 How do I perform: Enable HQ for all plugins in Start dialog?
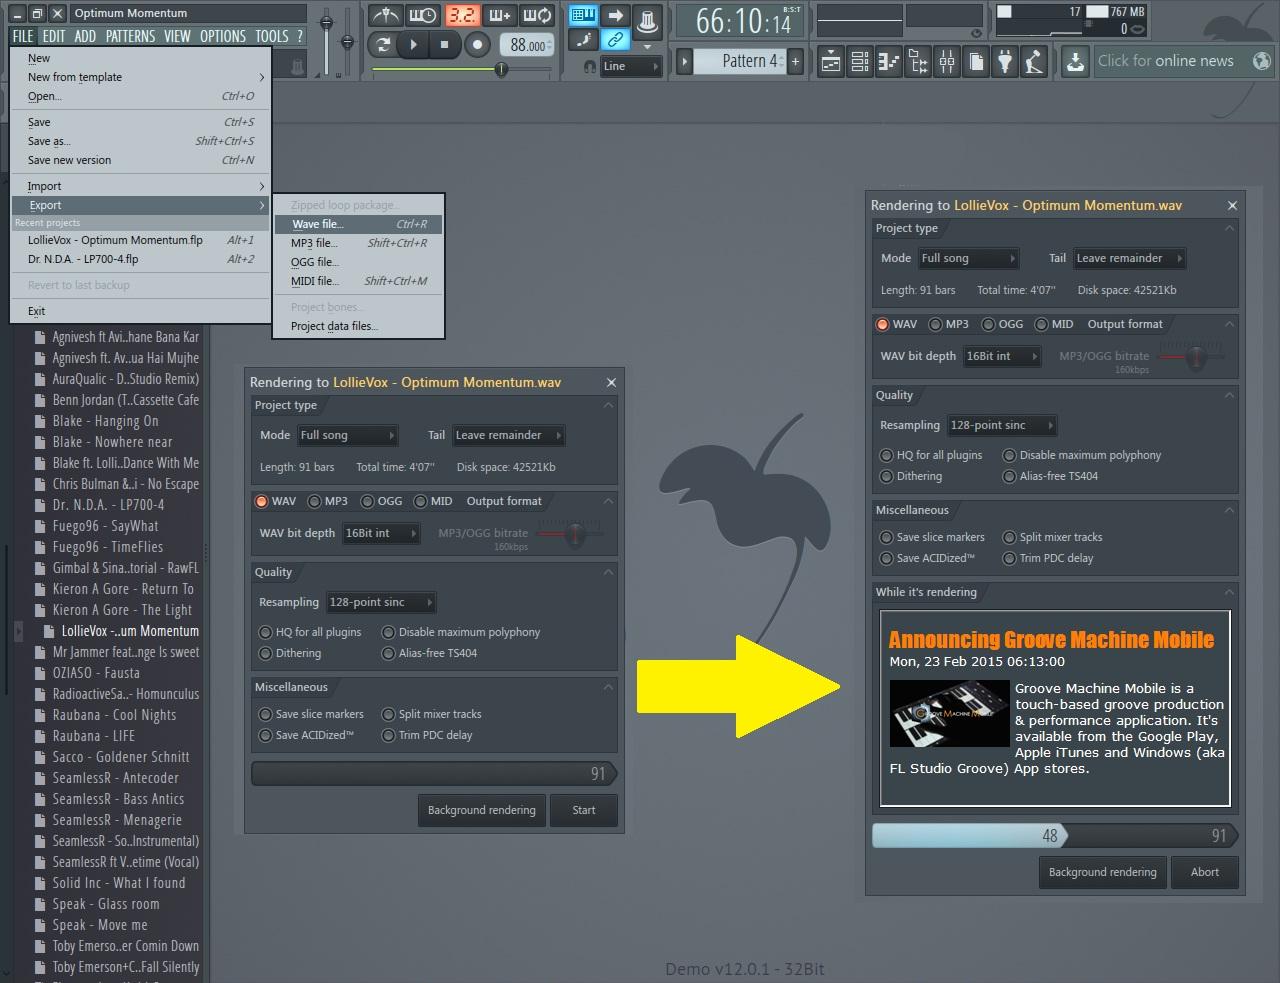(266, 632)
